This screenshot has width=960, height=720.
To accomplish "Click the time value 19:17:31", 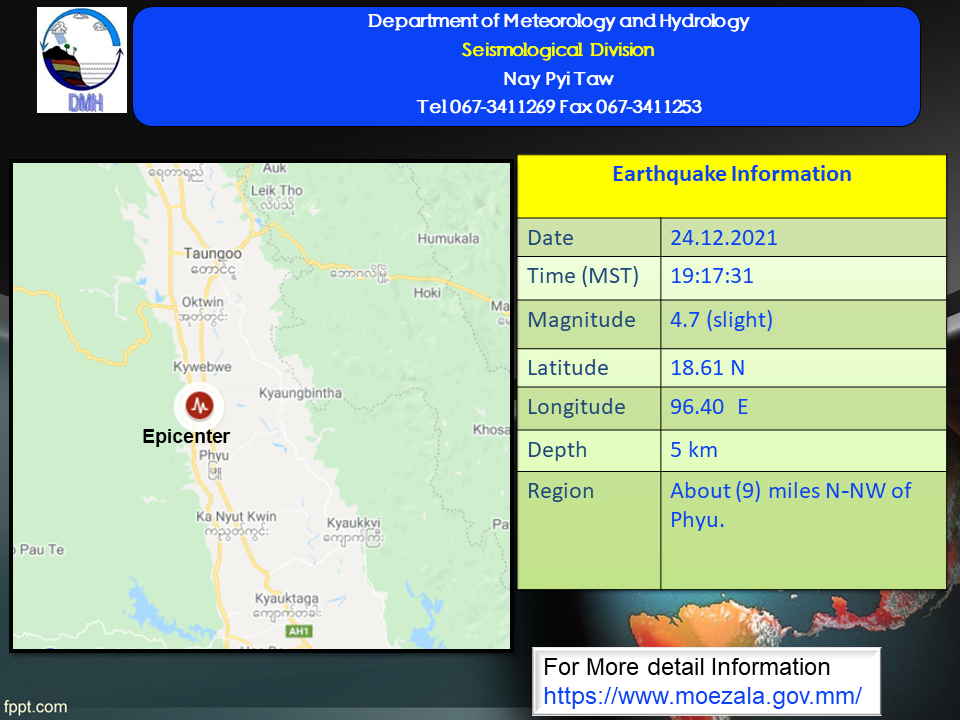I will pyautogui.click(x=711, y=276).
